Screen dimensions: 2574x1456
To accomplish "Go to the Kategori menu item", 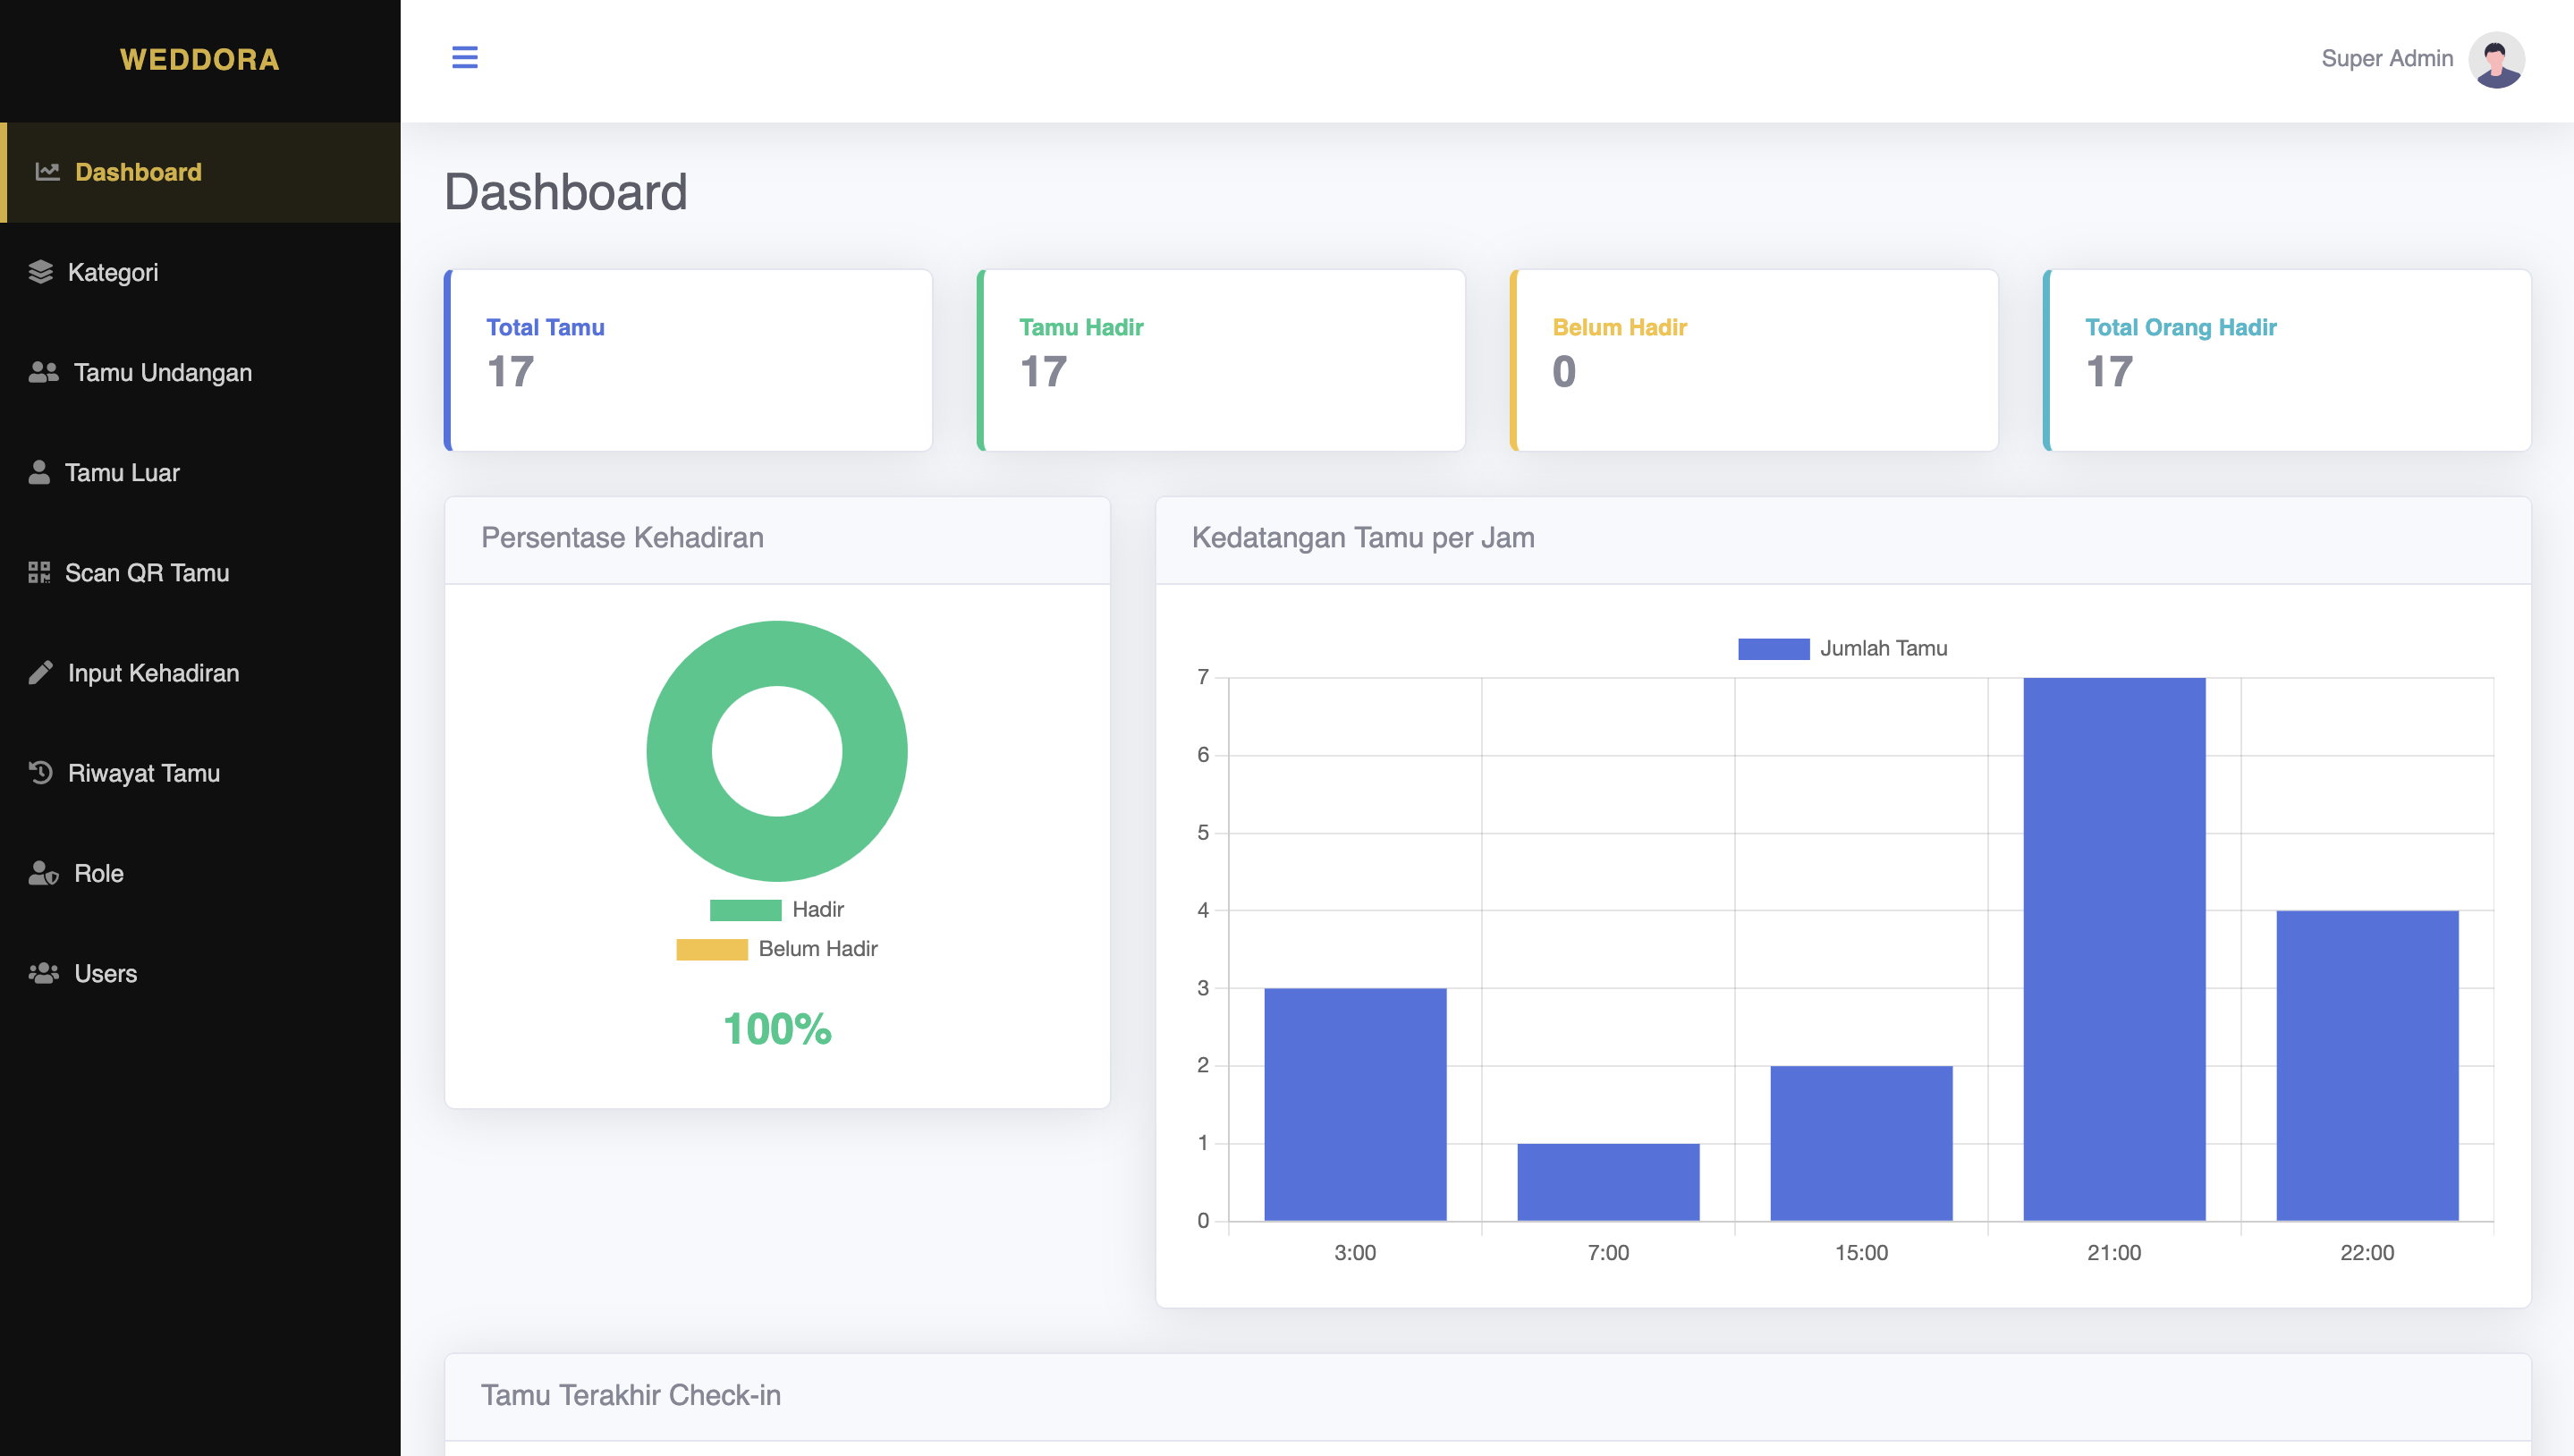I will pyautogui.click(x=200, y=272).
